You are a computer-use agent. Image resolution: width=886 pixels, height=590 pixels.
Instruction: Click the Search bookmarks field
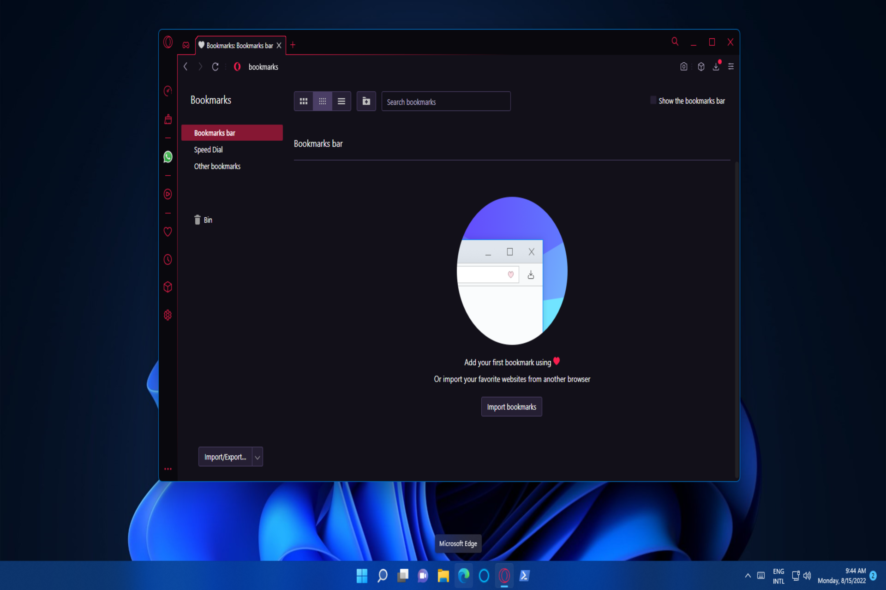[446, 102]
